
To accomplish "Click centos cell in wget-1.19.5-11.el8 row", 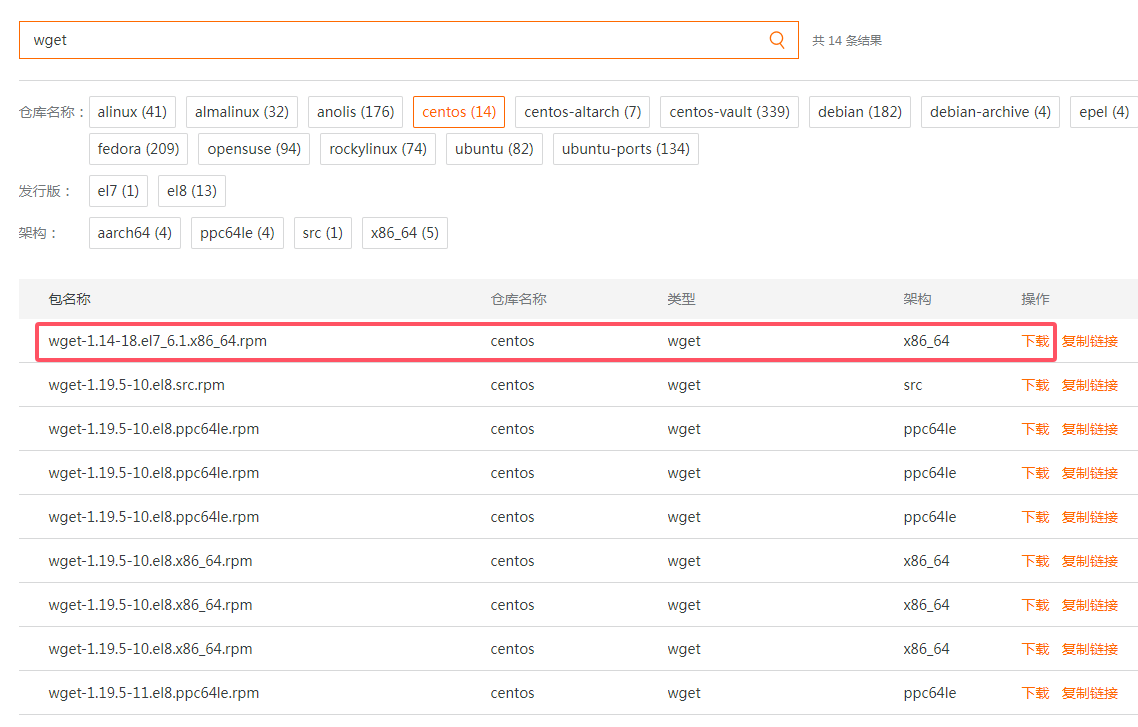I will [x=512, y=693].
